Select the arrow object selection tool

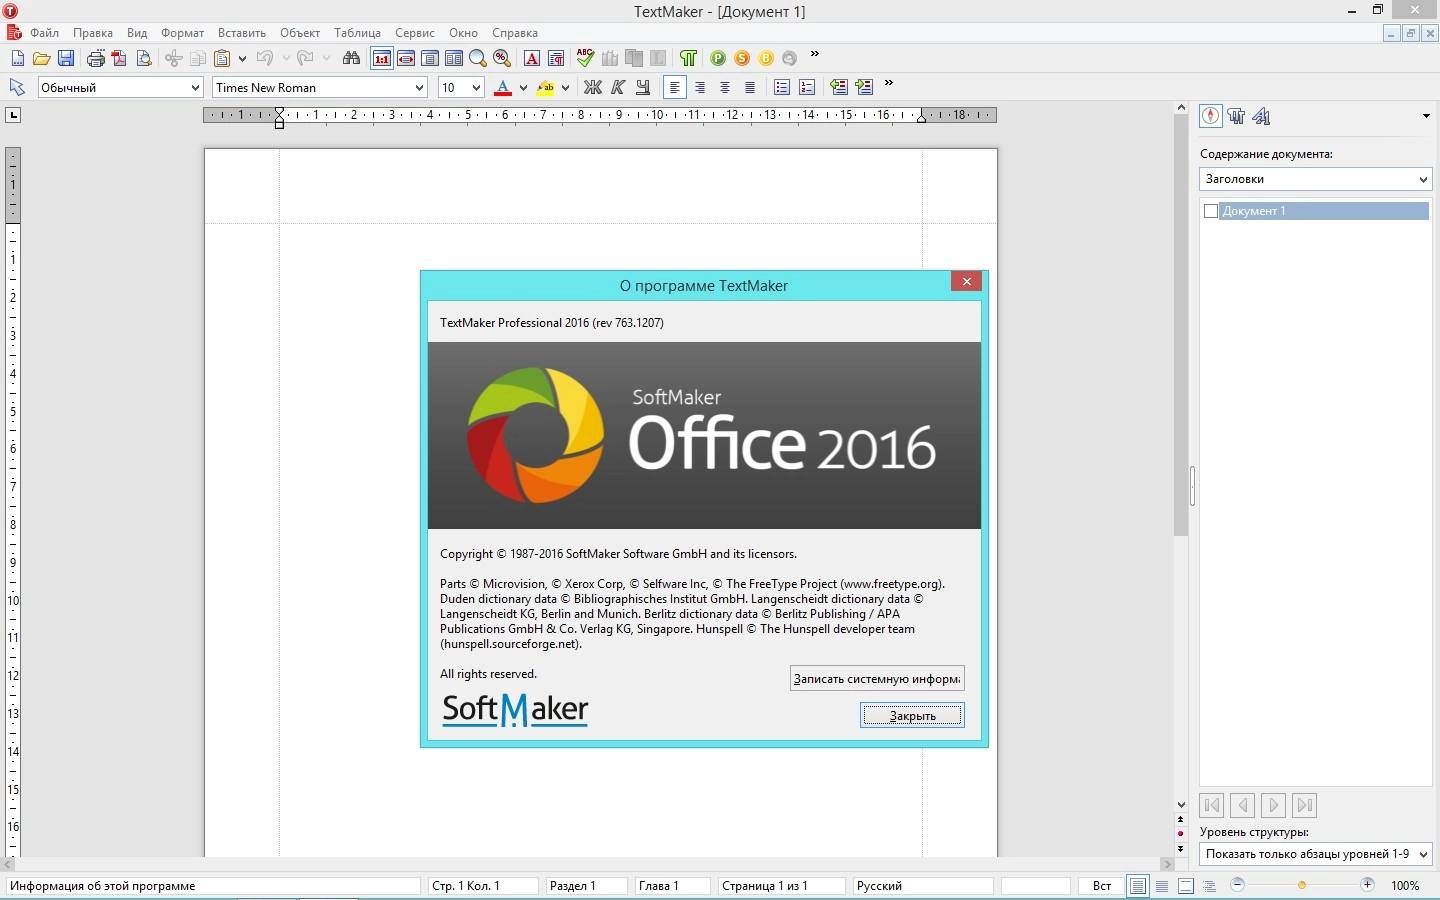coord(17,88)
